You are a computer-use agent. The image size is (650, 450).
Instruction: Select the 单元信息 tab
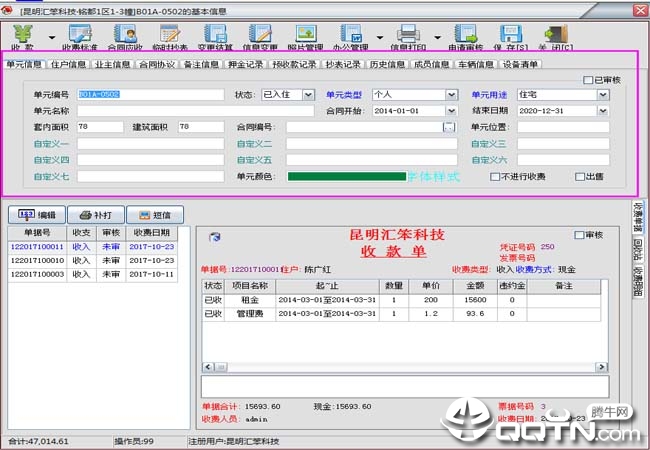(24, 64)
